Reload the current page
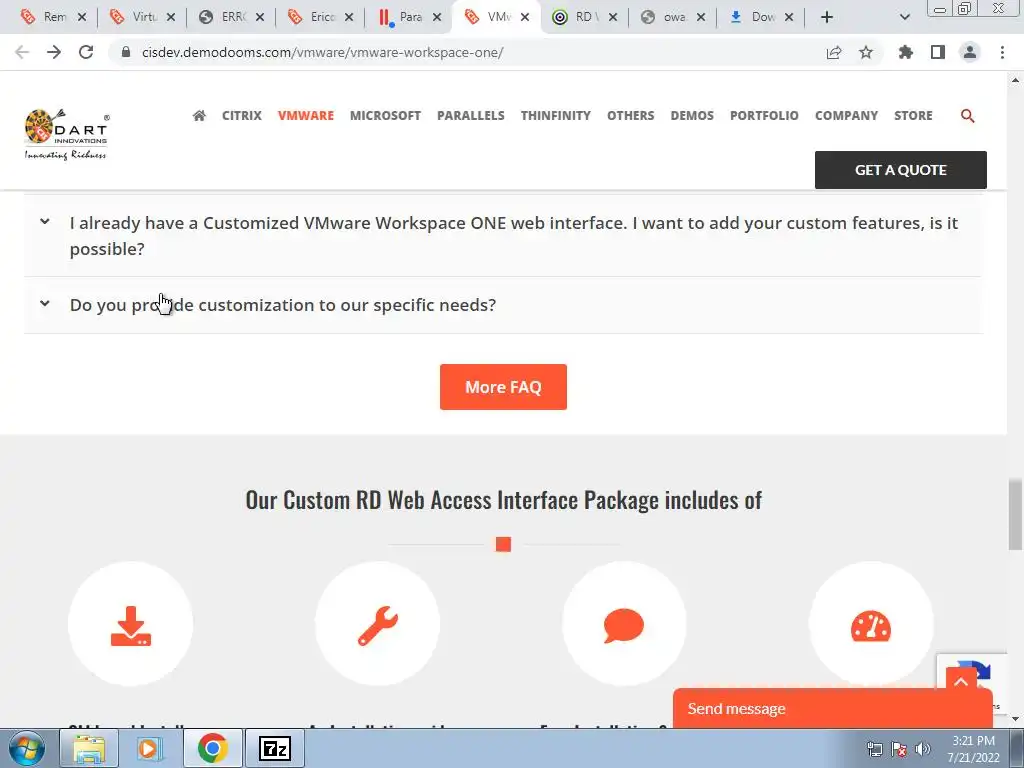1024x768 pixels. (86, 52)
